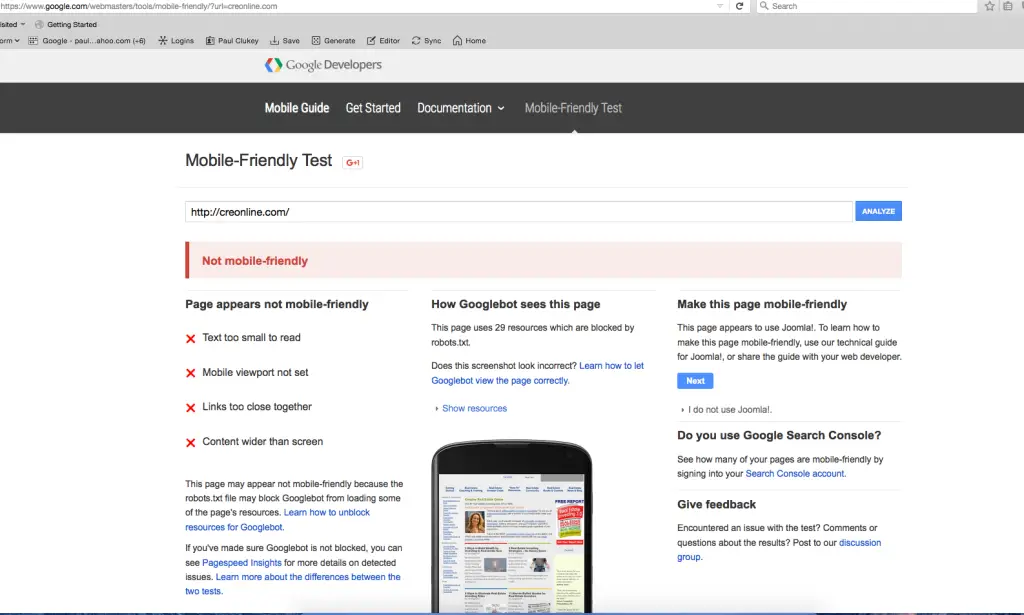This screenshot has width=1024, height=615.
Task: Select the Mobile-Friendly Test tab
Action: click(x=573, y=108)
